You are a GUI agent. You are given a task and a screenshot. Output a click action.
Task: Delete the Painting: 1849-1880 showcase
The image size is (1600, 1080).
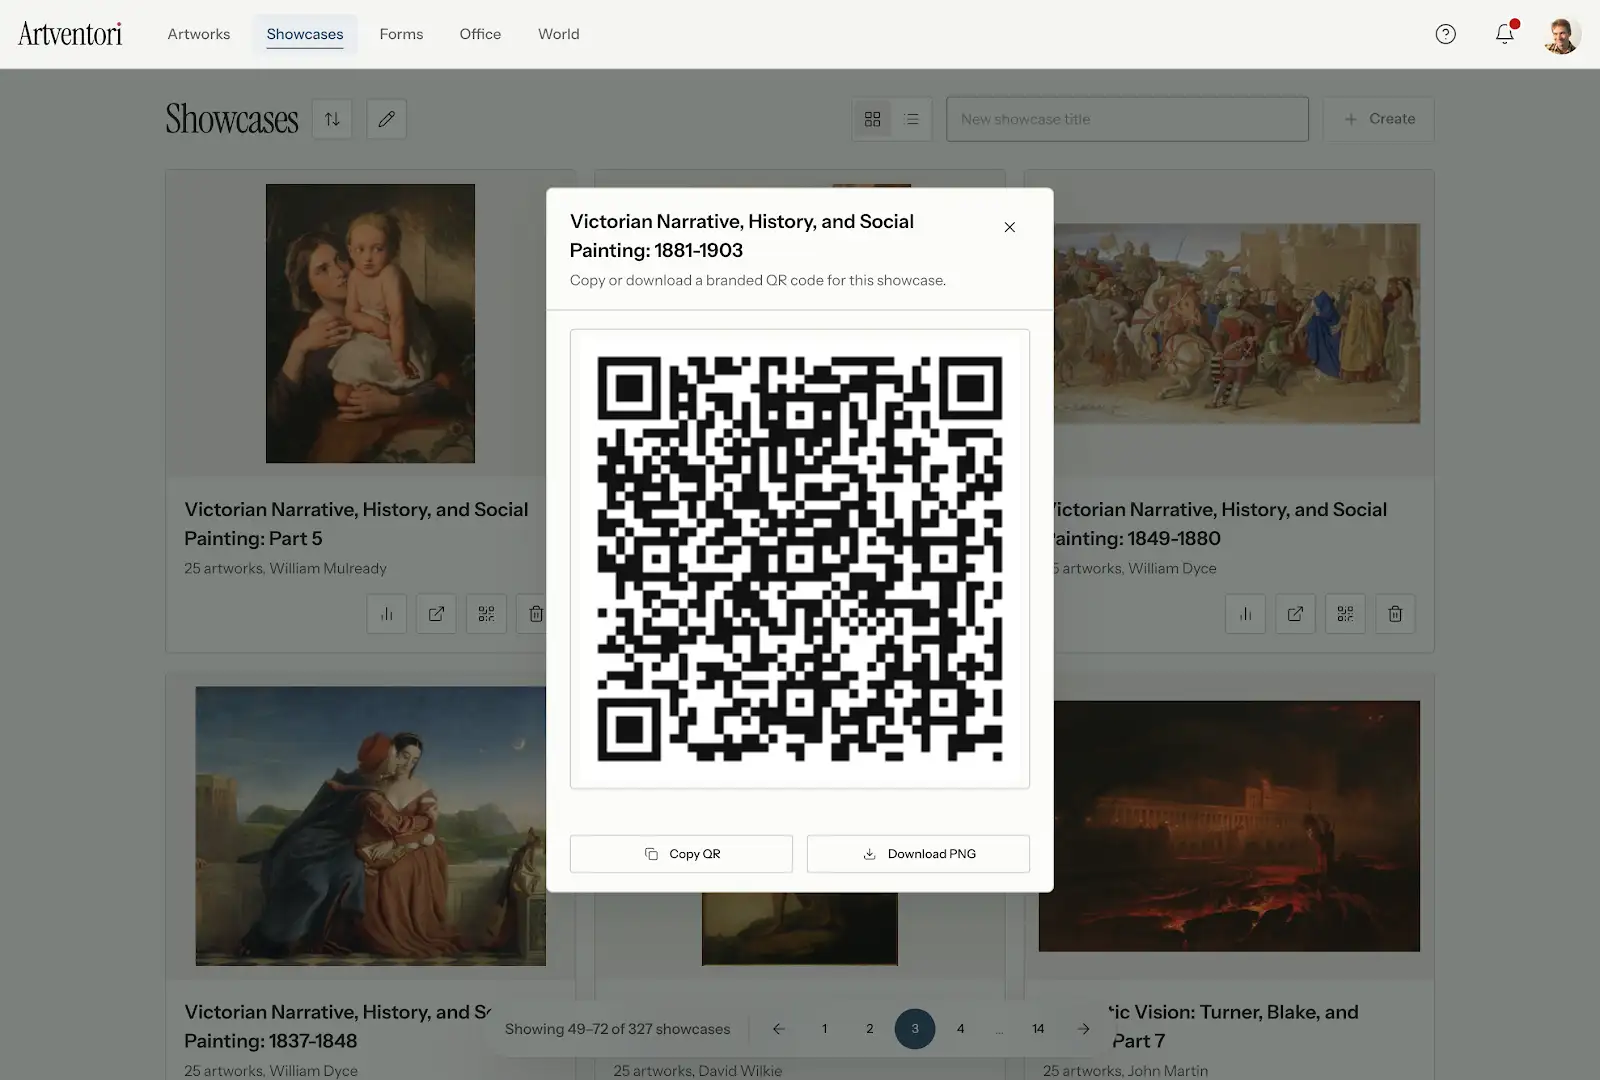pyautogui.click(x=1395, y=614)
